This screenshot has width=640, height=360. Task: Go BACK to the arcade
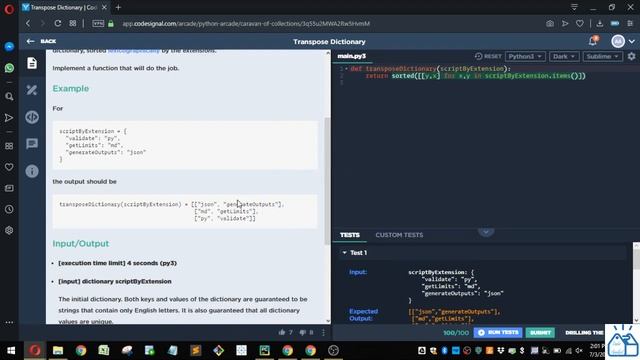click(41, 41)
